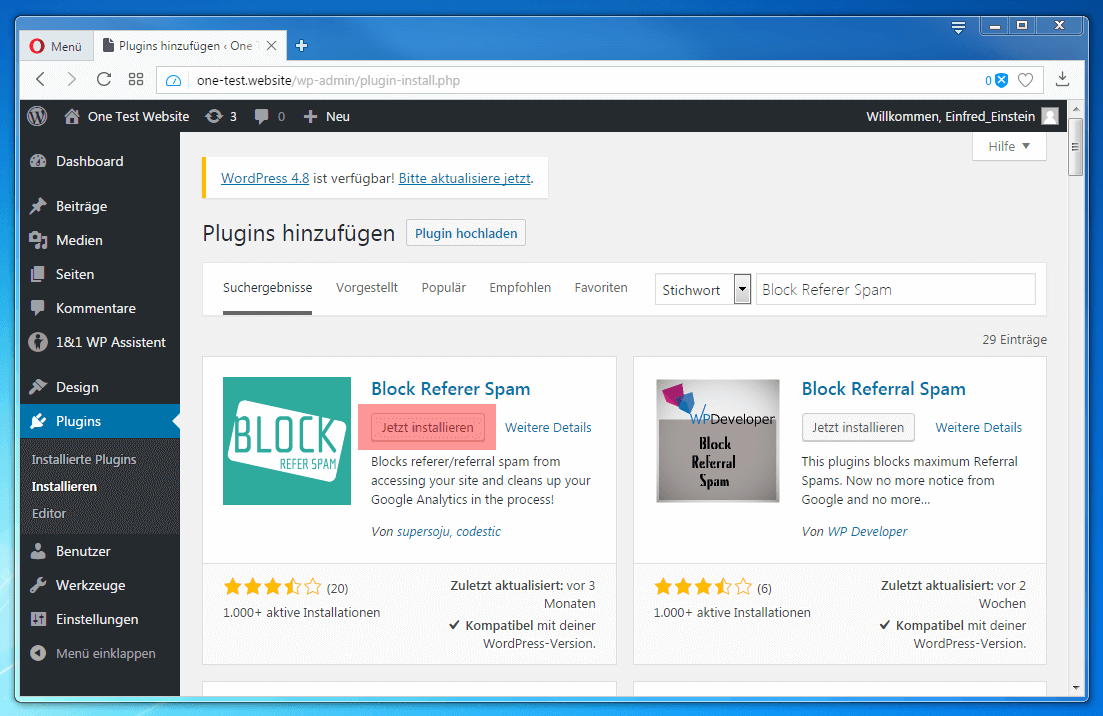Open the Plugins sidebar item

click(100, 421)
